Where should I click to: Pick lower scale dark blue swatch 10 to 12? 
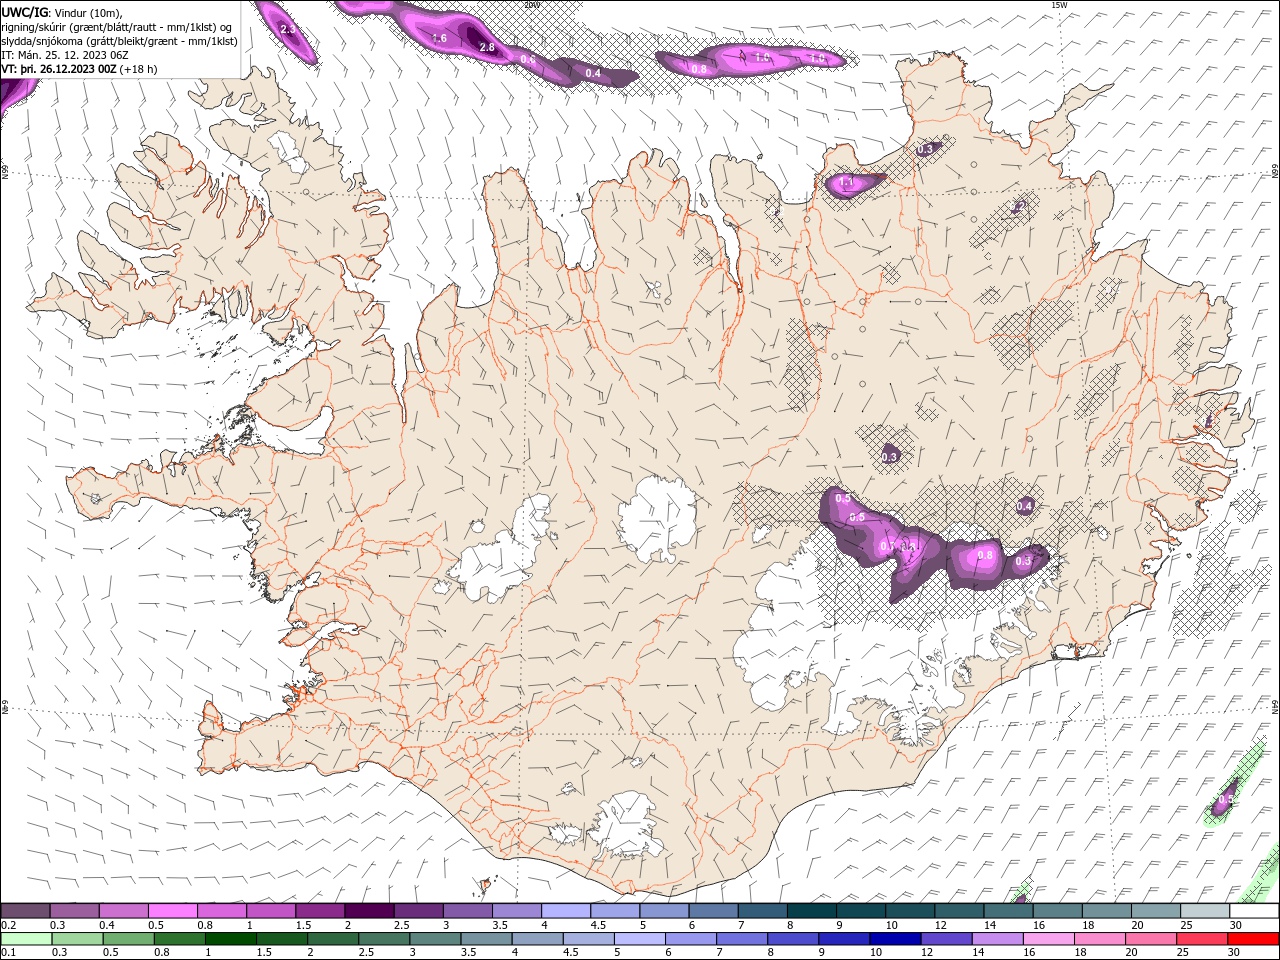coord(894,939)
